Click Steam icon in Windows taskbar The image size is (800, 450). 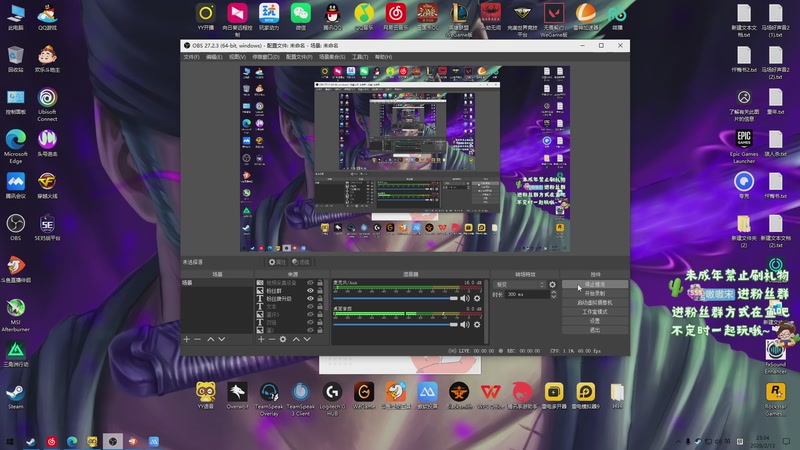31,441
